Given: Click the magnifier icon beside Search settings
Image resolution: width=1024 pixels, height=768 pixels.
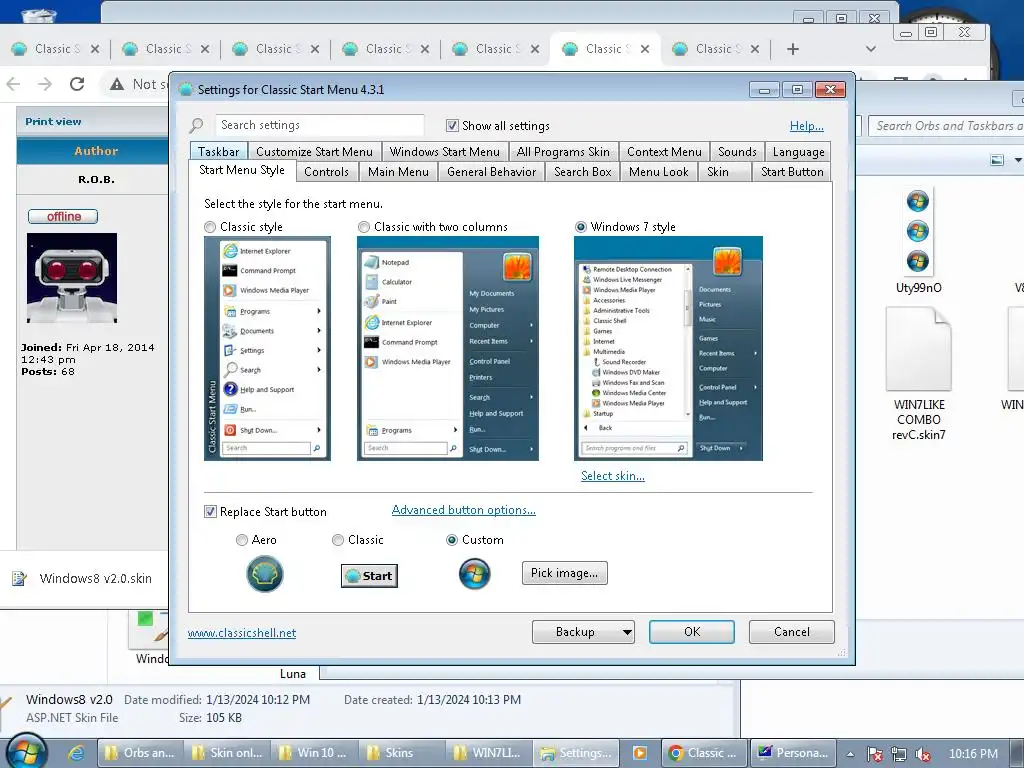Looking at the screenshot, I should coord(196,125).
